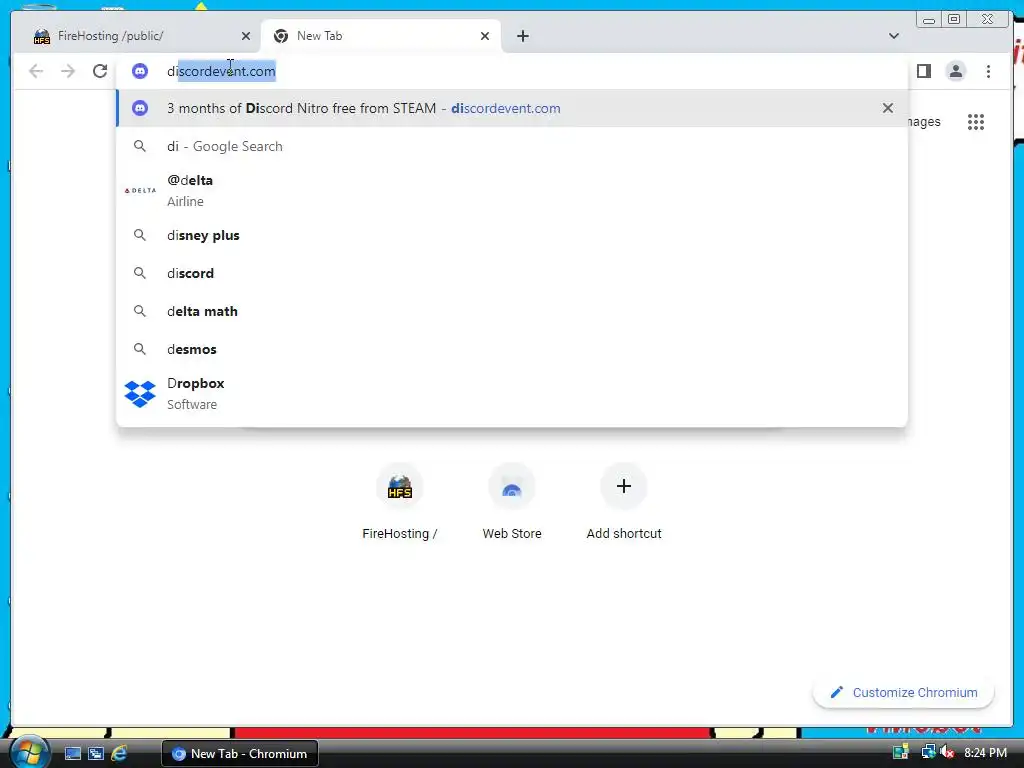Click the Add shortcut tile
This screenshot has height=768, width=1024.
[x=624, y=502]
